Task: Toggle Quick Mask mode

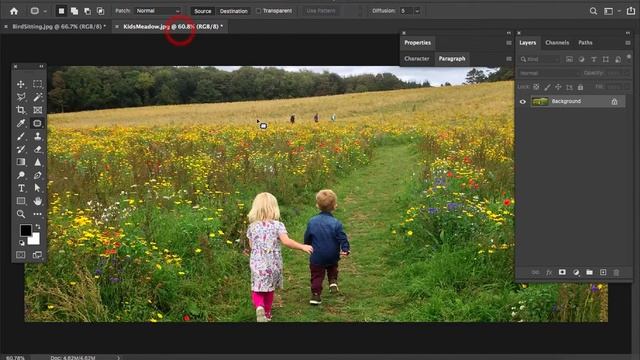Action: tap(20, 255)
